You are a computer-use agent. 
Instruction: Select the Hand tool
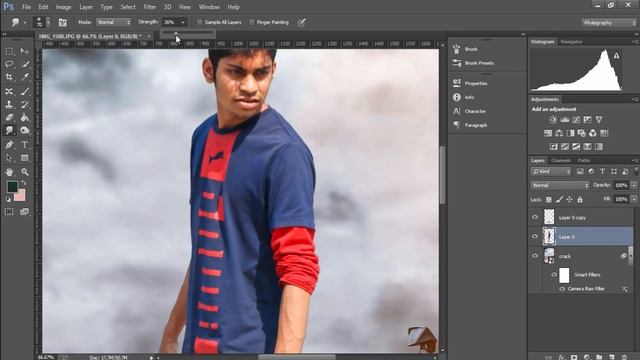pyautogui.click(x=9, y=172)
